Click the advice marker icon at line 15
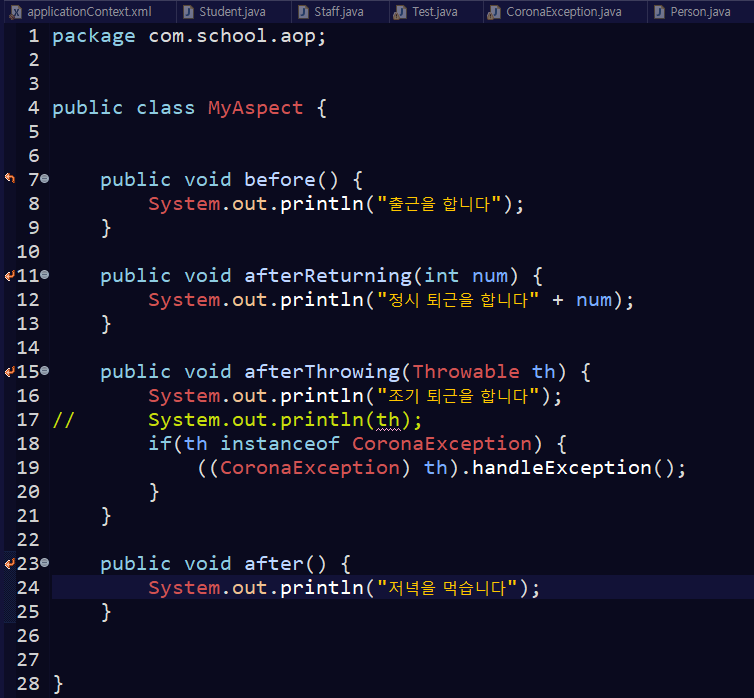Viewport: 754px width, 698px height. pyautogui.click(x=10, y=372)
